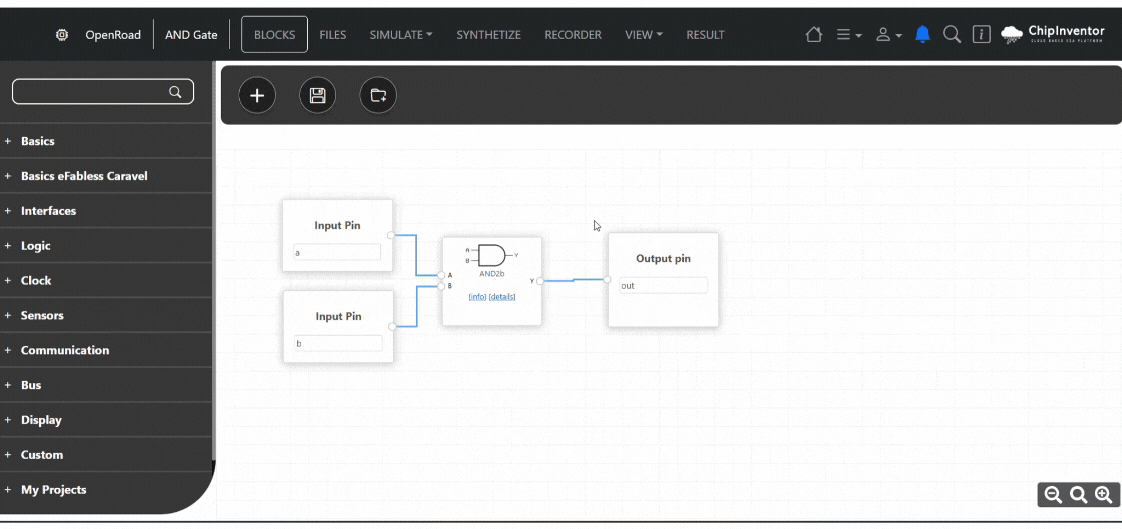Open the user account dropdown
Screen dimensions: 1122x529
click(x=889, y=34)
